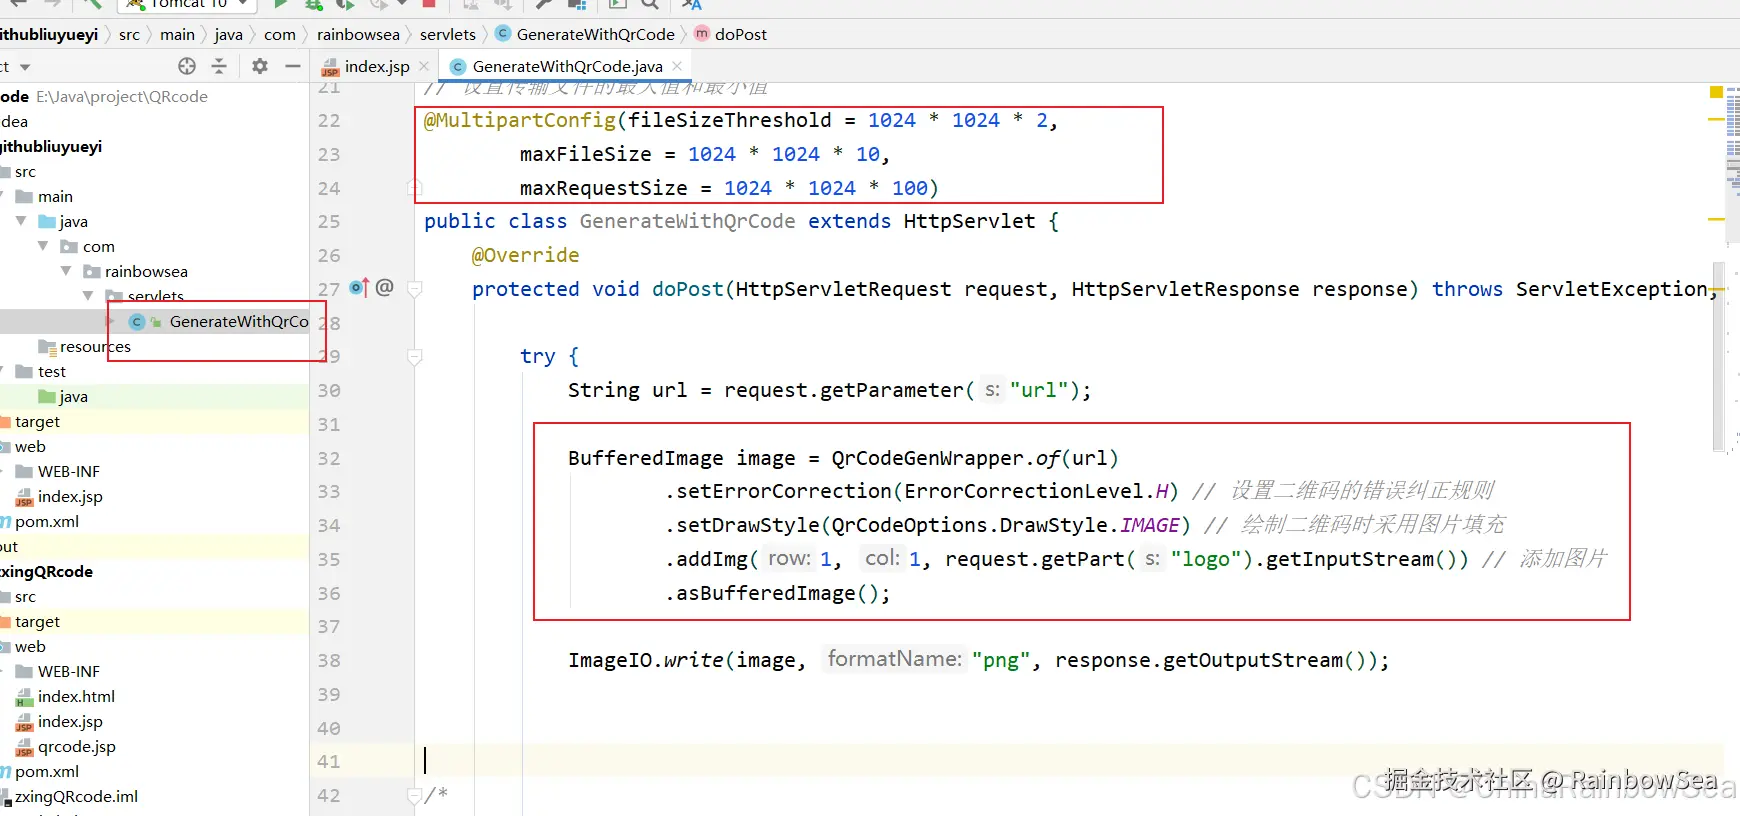This screenshot has width=1740, height=816.
Task: Collapse the com package tree arrow
Action: click(43, 246)
